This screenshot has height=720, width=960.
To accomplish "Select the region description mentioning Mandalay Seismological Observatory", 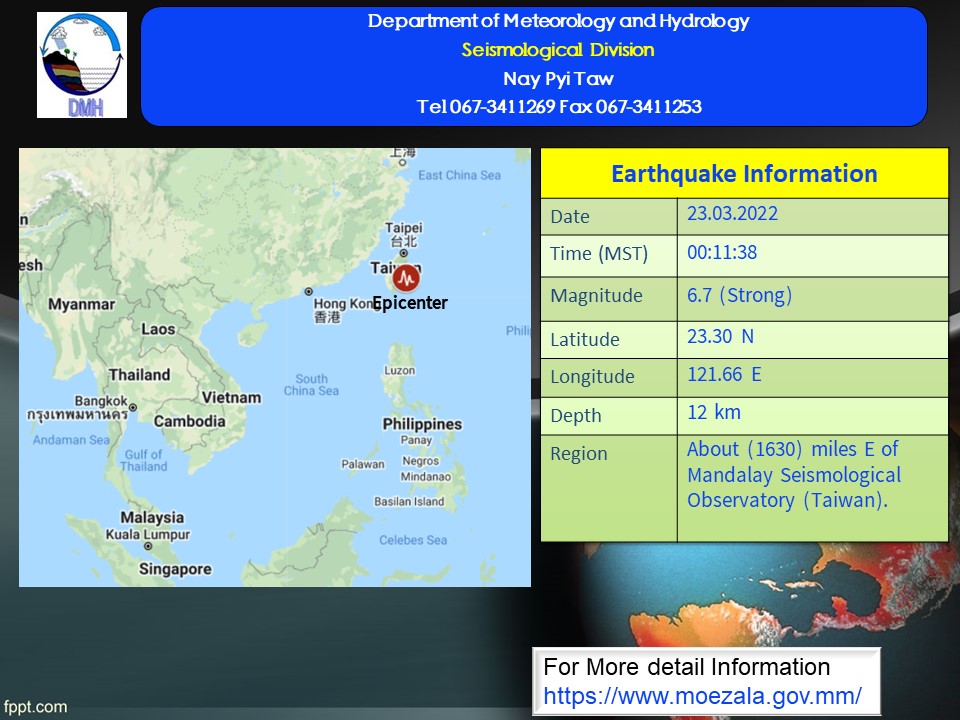I will tap(794, 474).
